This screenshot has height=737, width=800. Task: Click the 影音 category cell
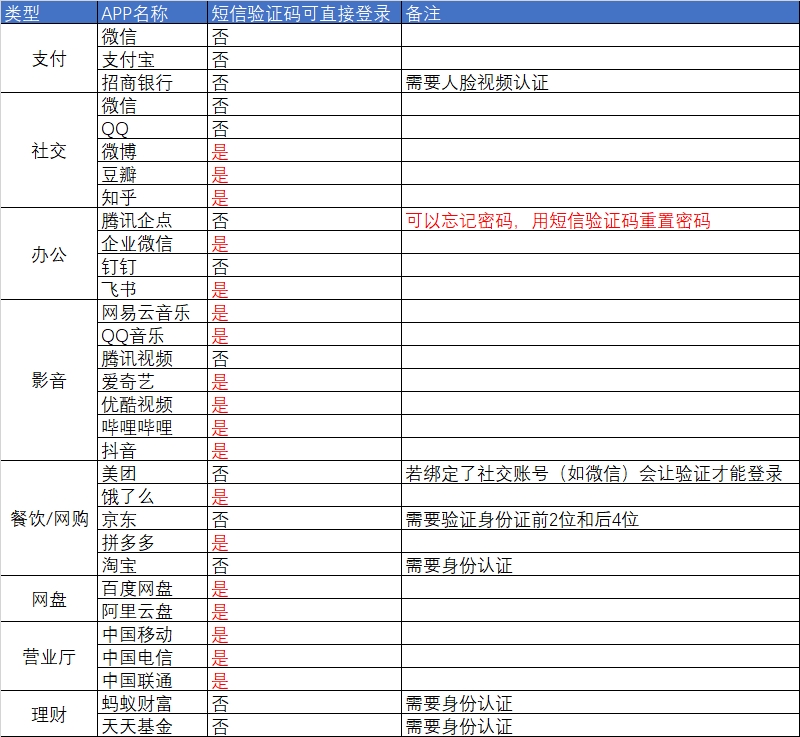49,380
